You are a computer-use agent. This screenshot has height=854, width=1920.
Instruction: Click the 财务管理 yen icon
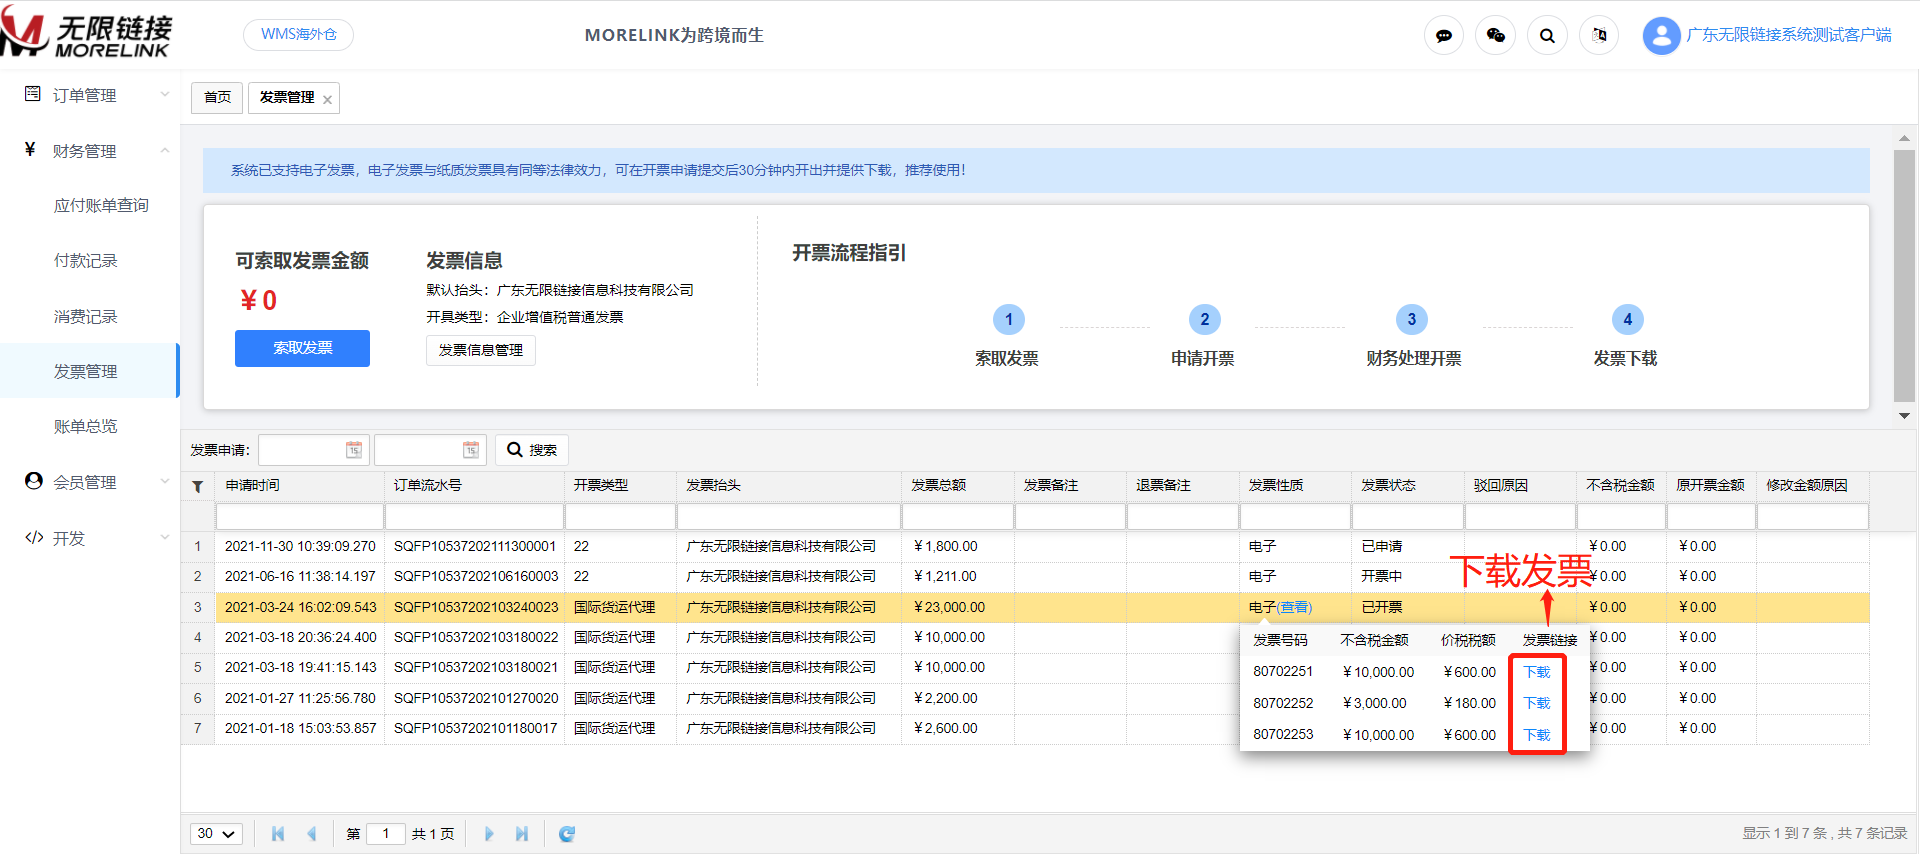(x=31, y=150)
